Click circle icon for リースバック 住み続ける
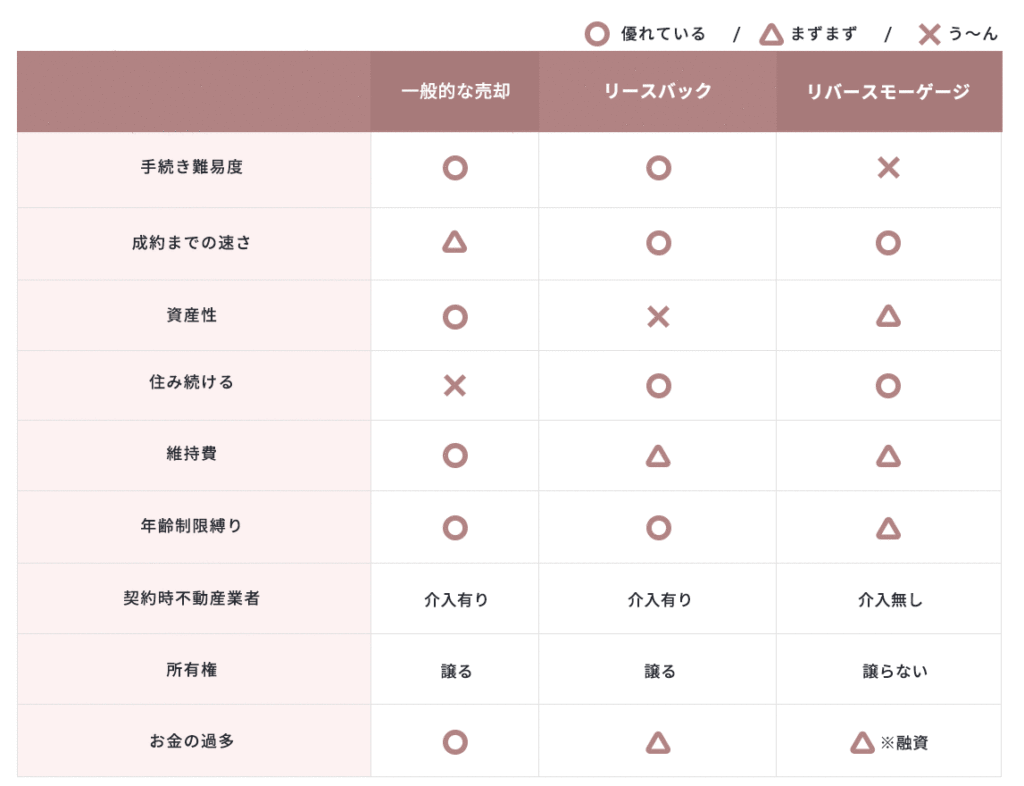Image resolution: width=1024 pixels, height=786 pixels. pos(658,386)
